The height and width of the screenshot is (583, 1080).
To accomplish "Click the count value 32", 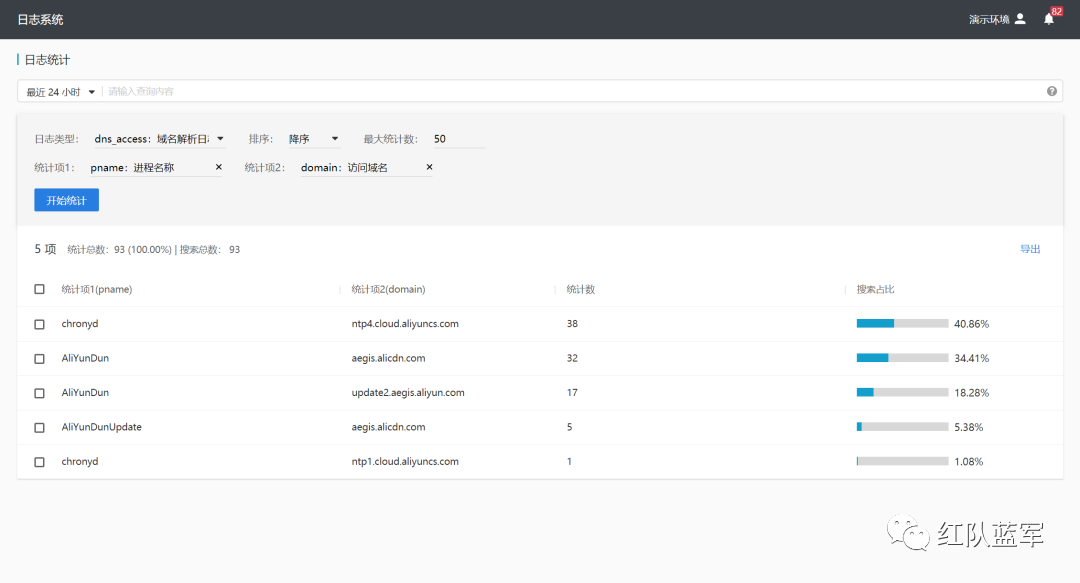I will (572, 358).
